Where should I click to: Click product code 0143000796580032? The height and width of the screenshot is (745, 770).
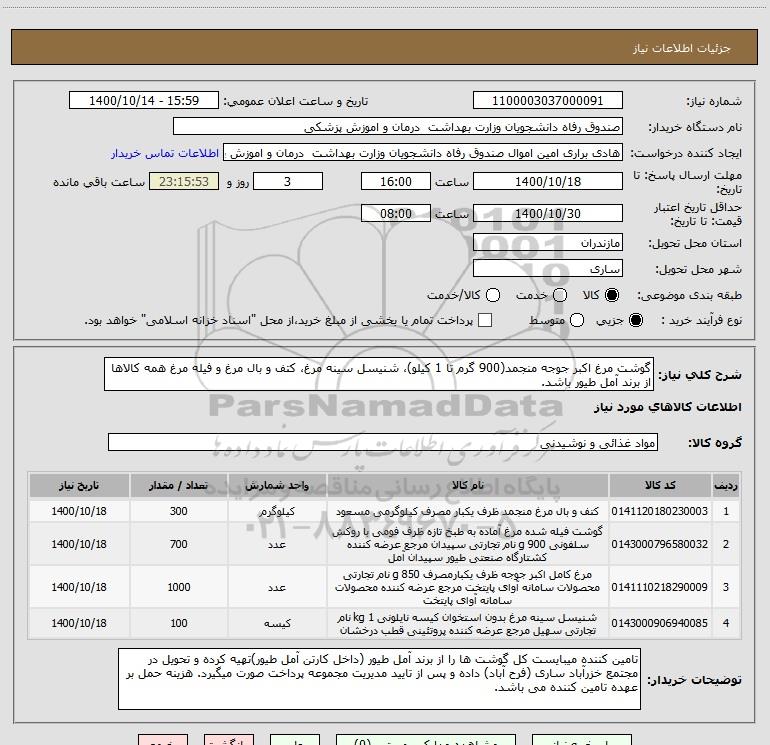[660, 544]
